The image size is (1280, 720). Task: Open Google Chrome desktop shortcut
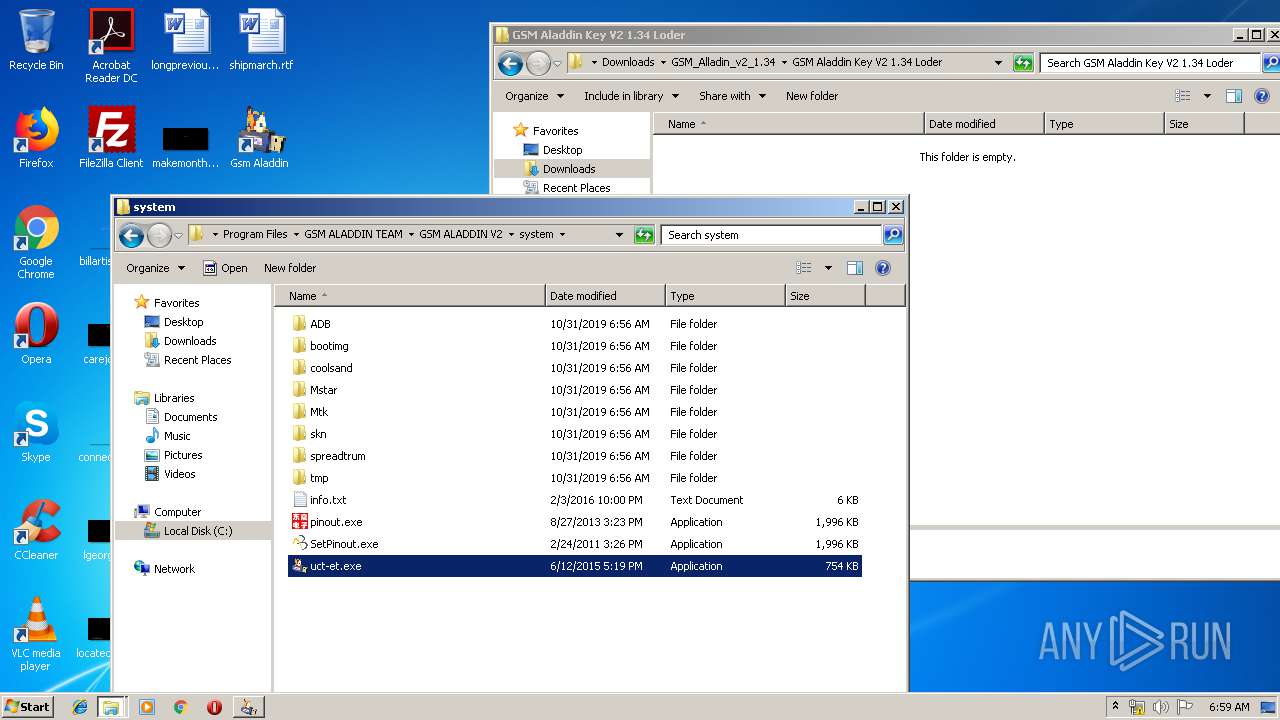coord(36,242)
